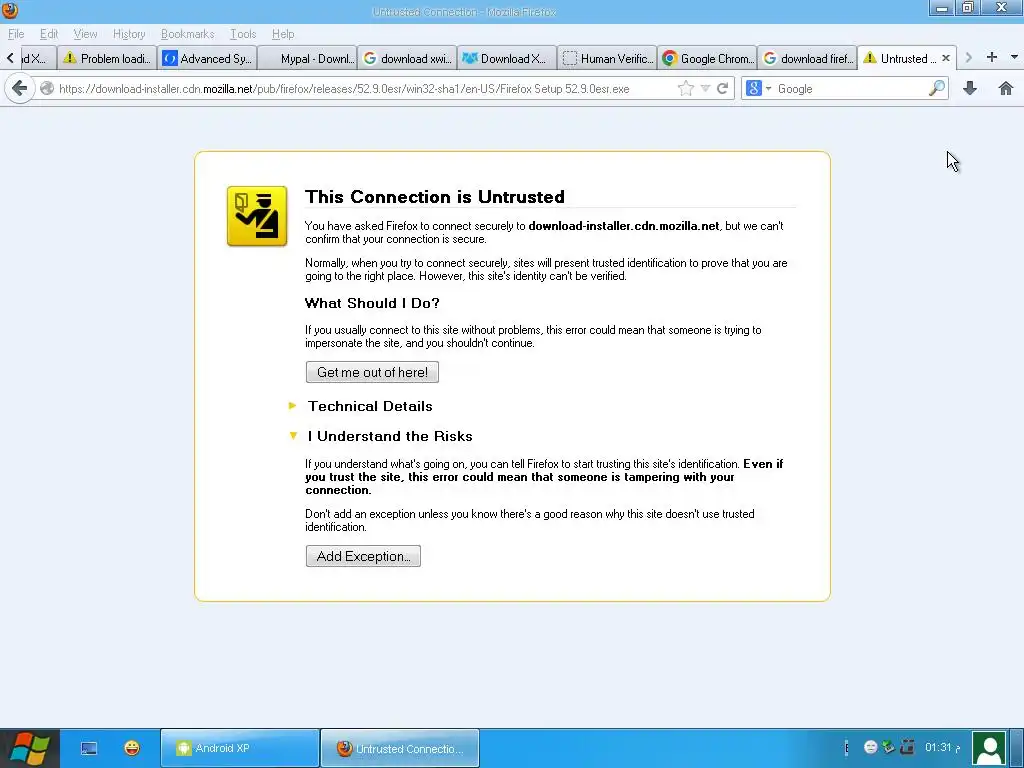Open the File menu
The image size is (1024, 768).
click(16, 34)
